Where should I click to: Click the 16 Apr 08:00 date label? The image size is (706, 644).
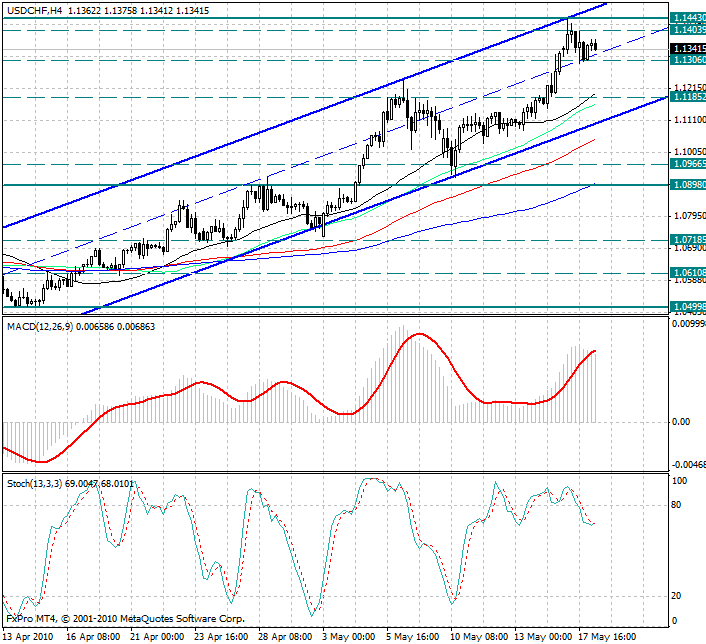pos(93,637)
